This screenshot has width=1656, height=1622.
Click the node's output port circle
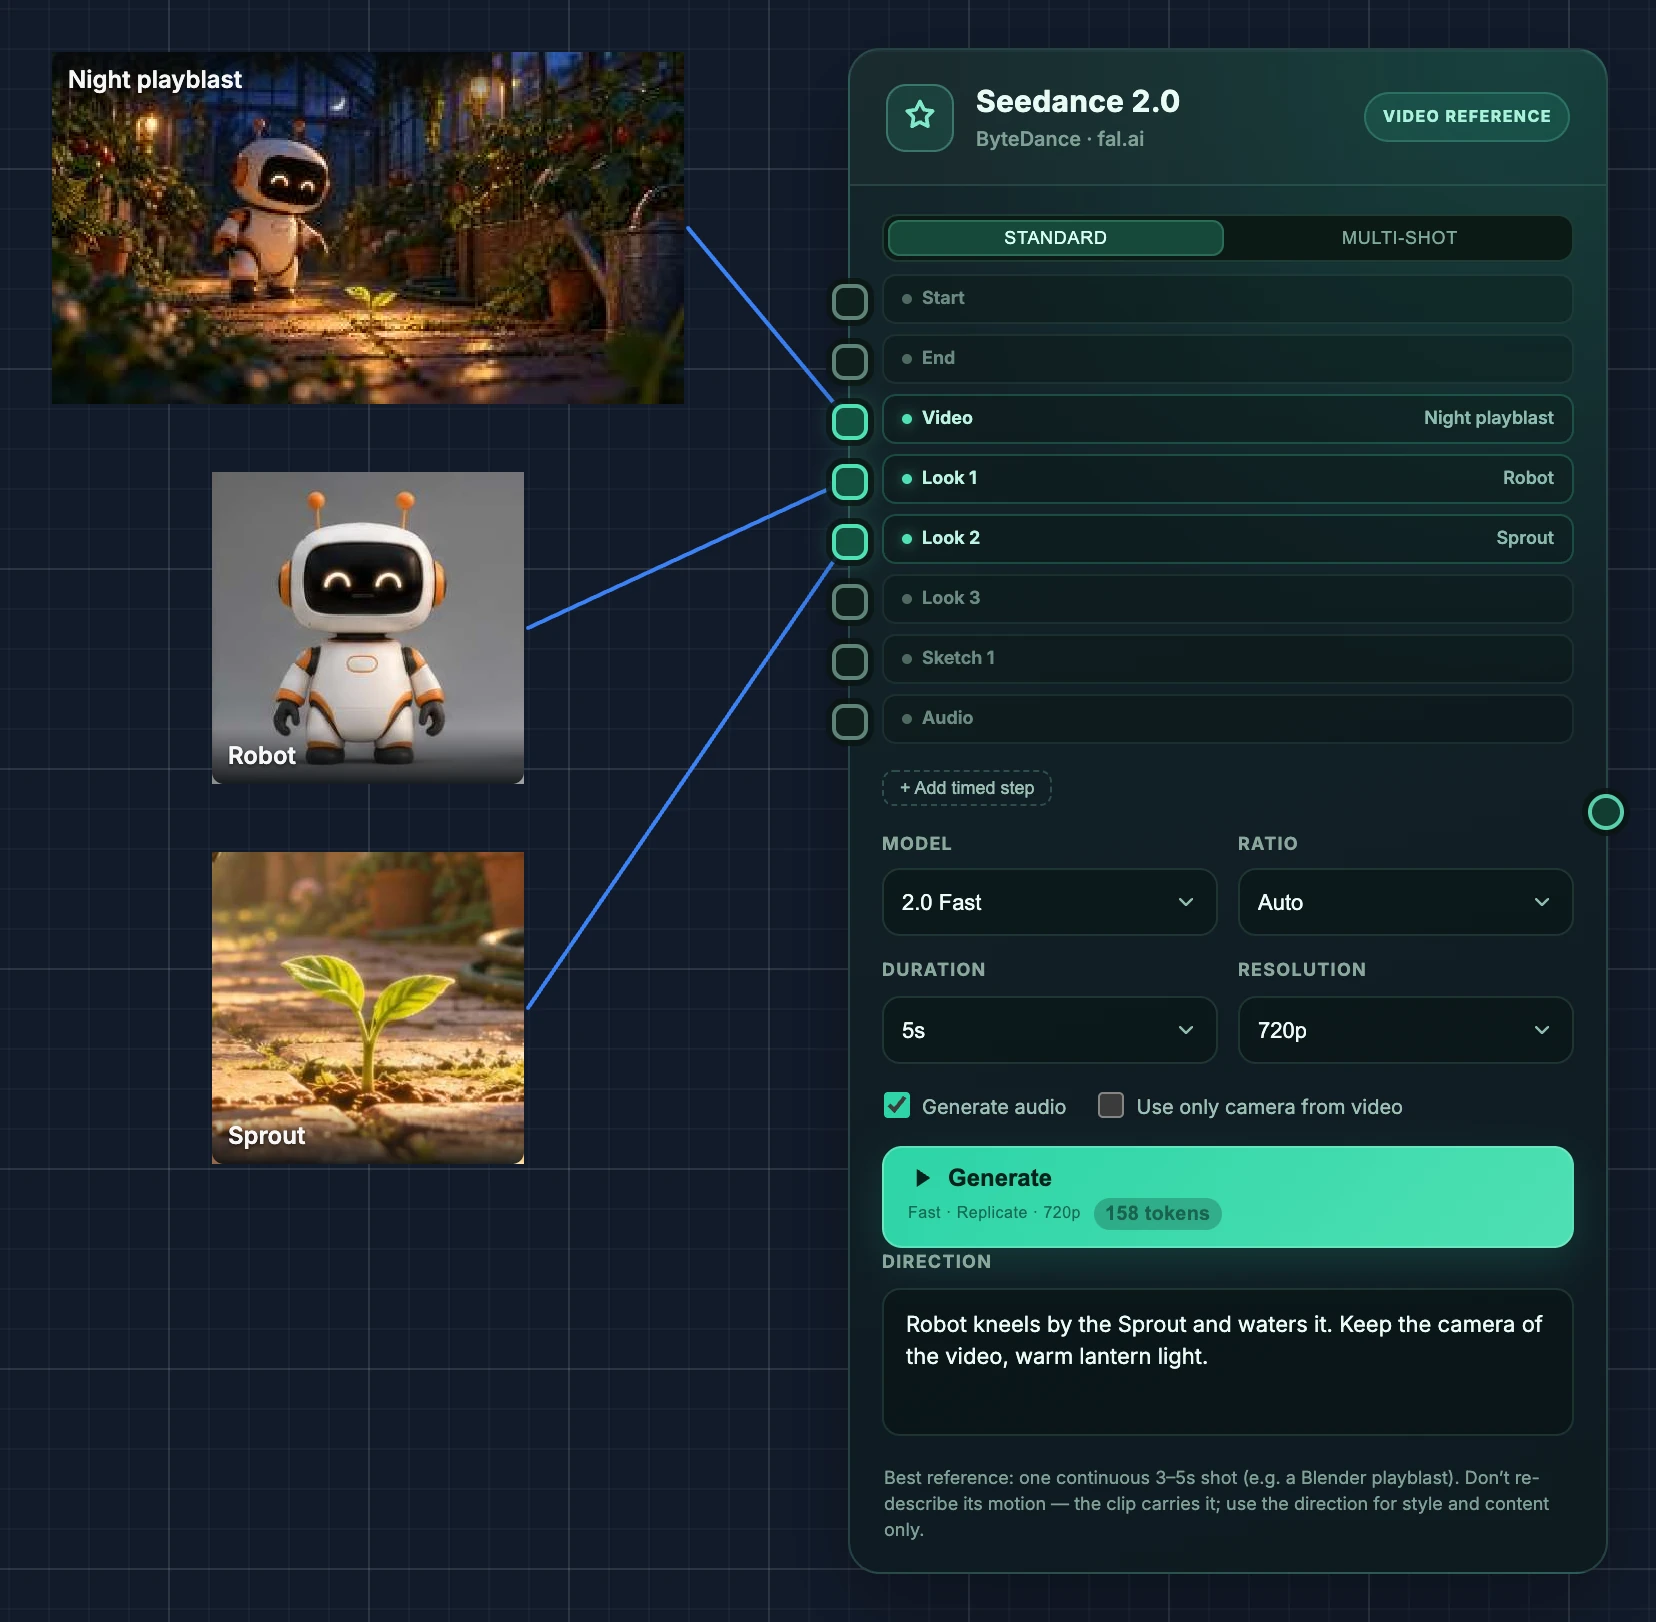tap(1605, 812)
